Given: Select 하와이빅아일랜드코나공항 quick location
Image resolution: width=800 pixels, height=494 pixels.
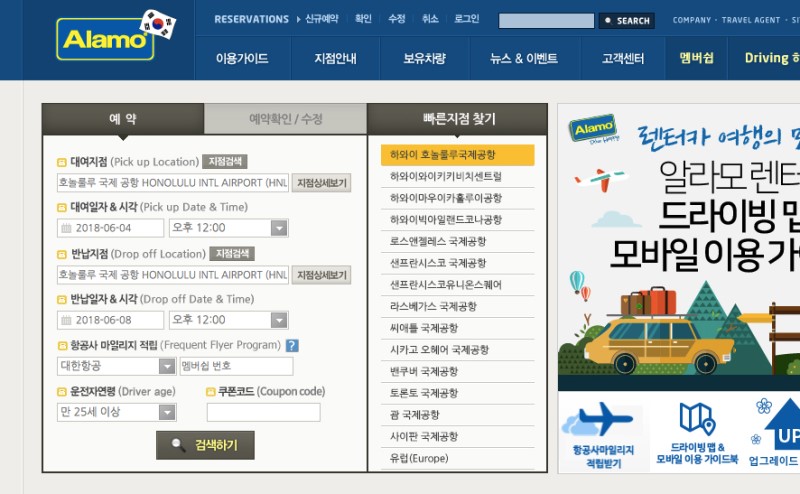Looking at the screenshot, I should pos(458,220).
